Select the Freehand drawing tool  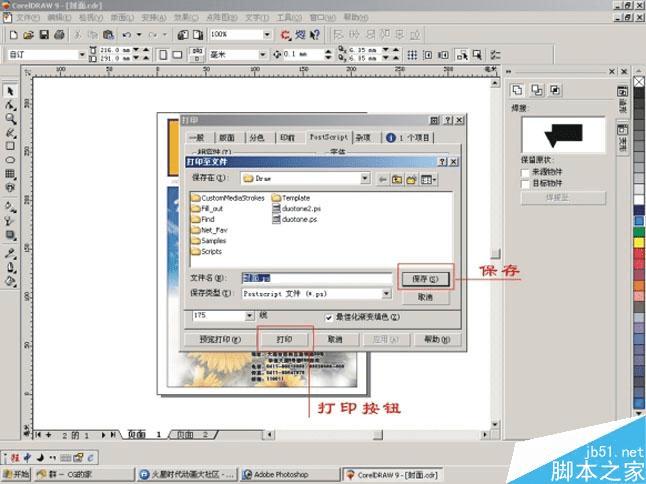pyautogui.click(x=10, y=133)
